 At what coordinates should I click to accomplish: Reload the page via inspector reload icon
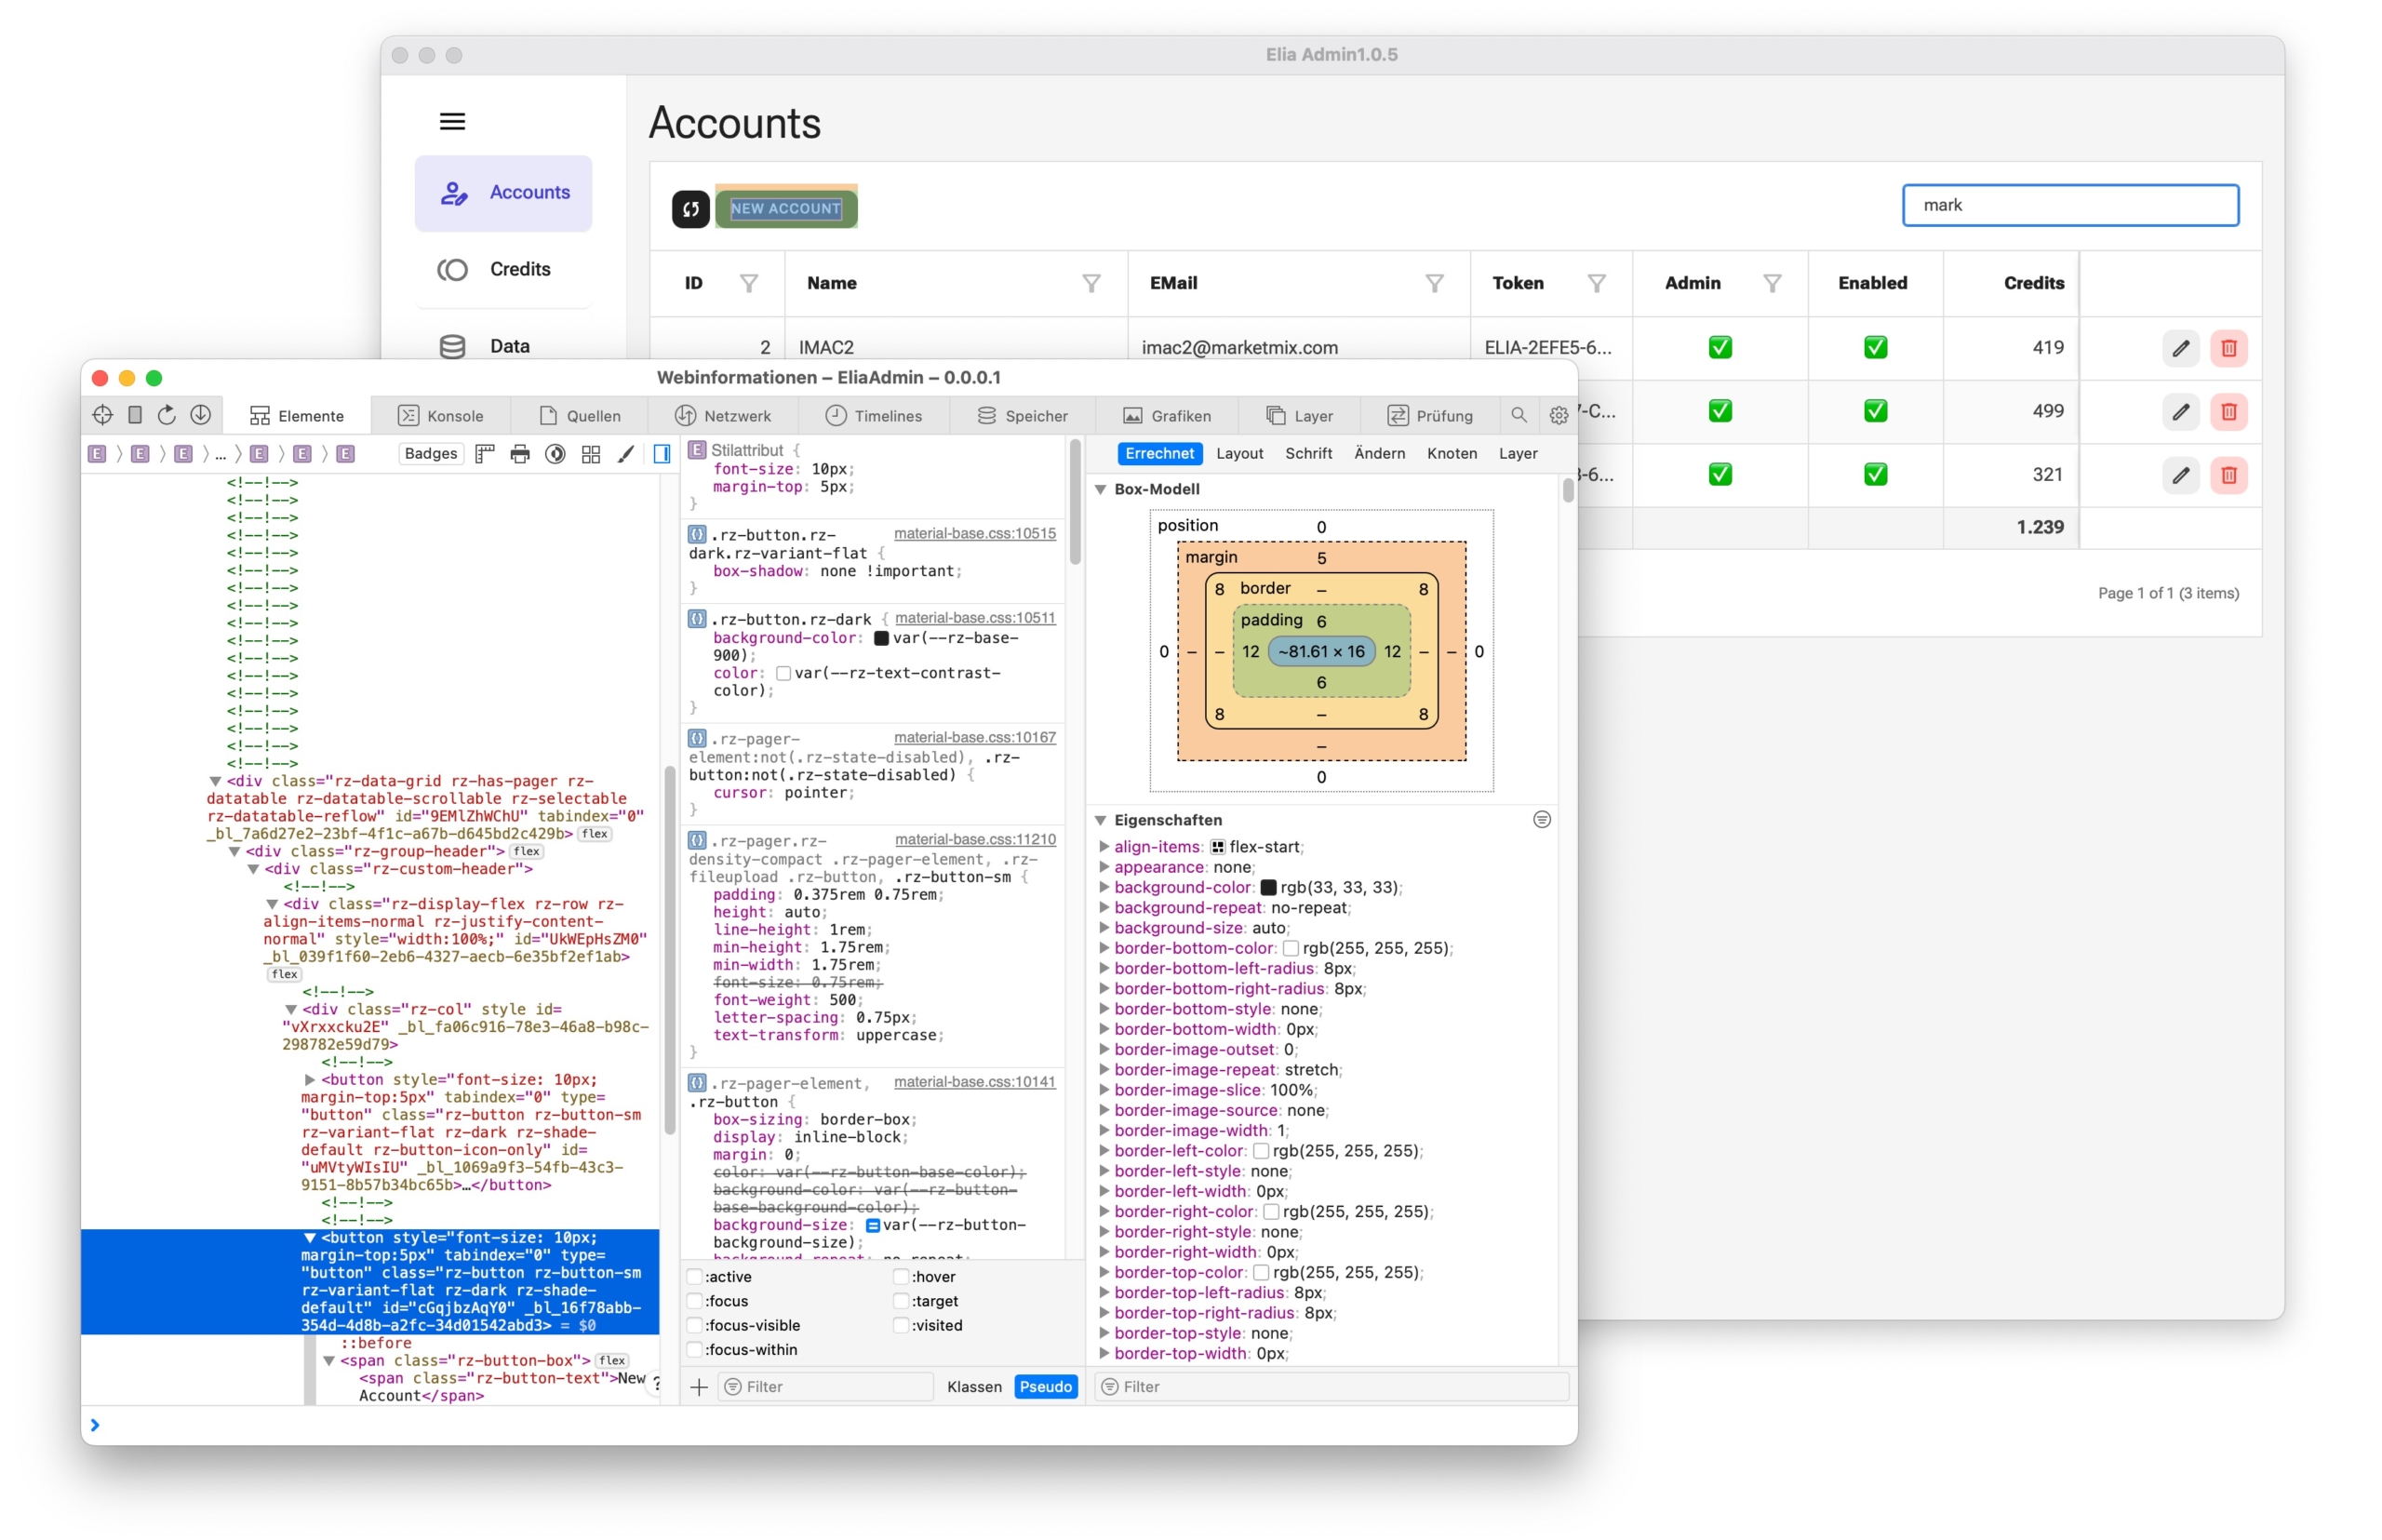pos(167,415)
